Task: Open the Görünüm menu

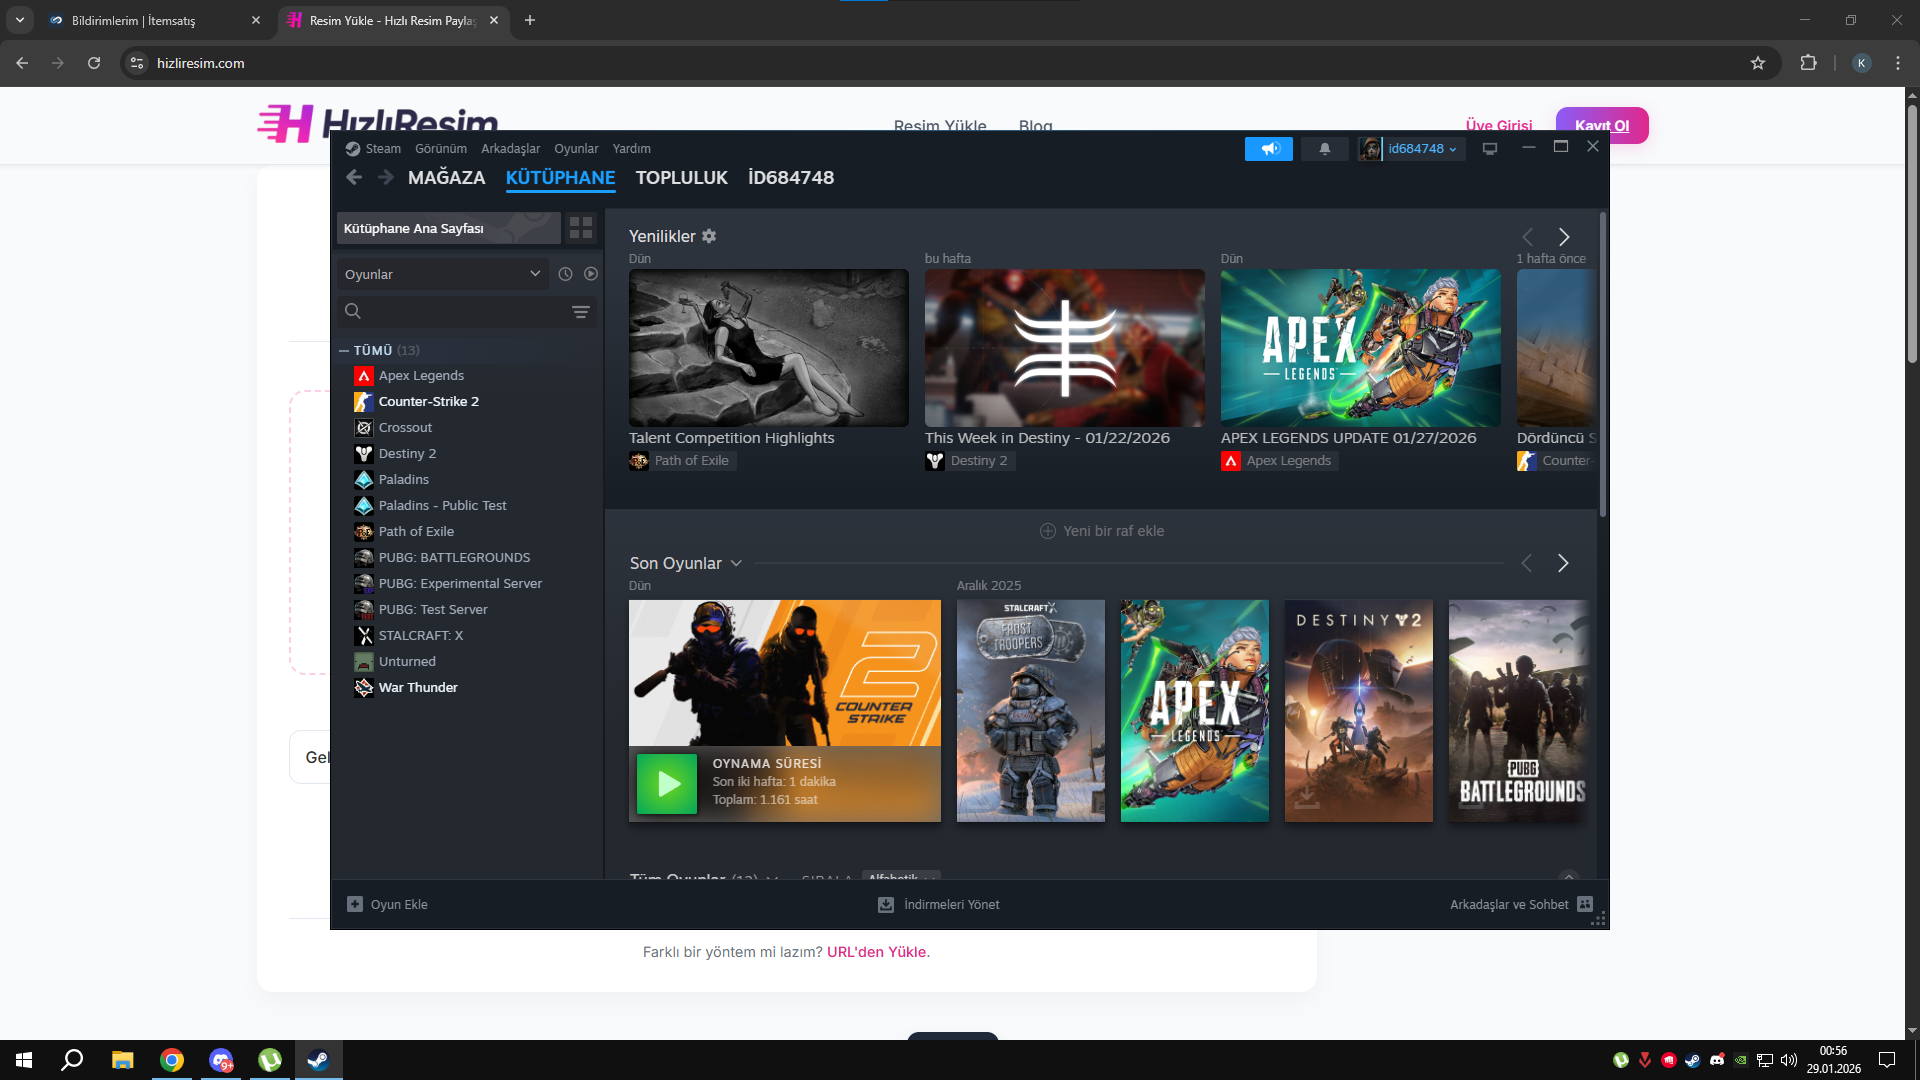Action: click(x=441, y=149)
